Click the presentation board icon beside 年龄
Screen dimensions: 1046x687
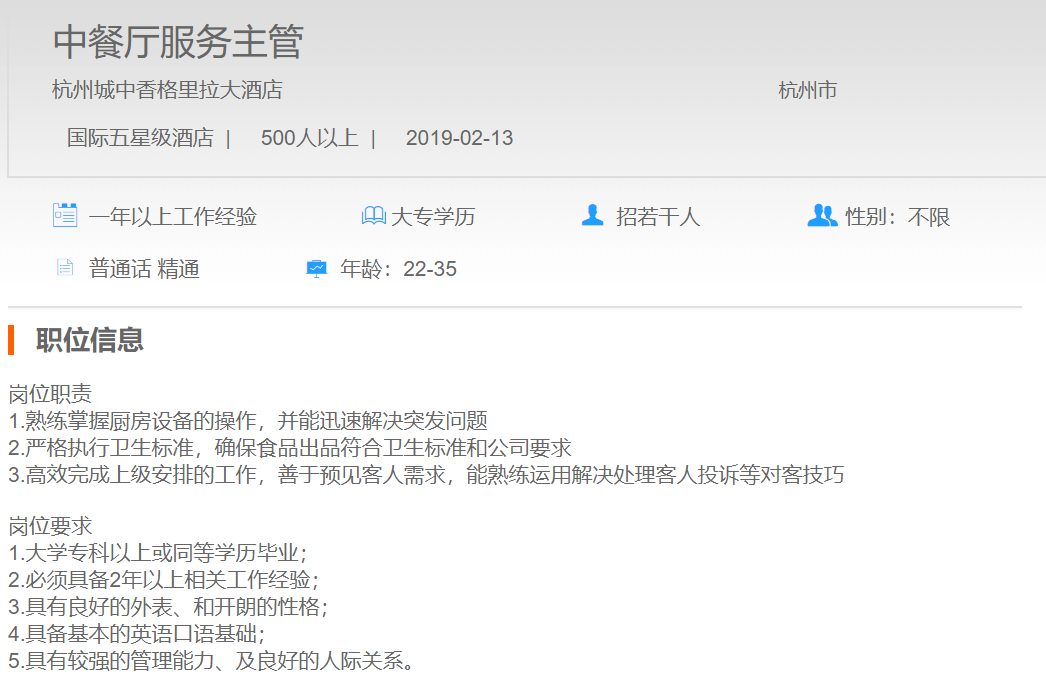tap(316, 268)
